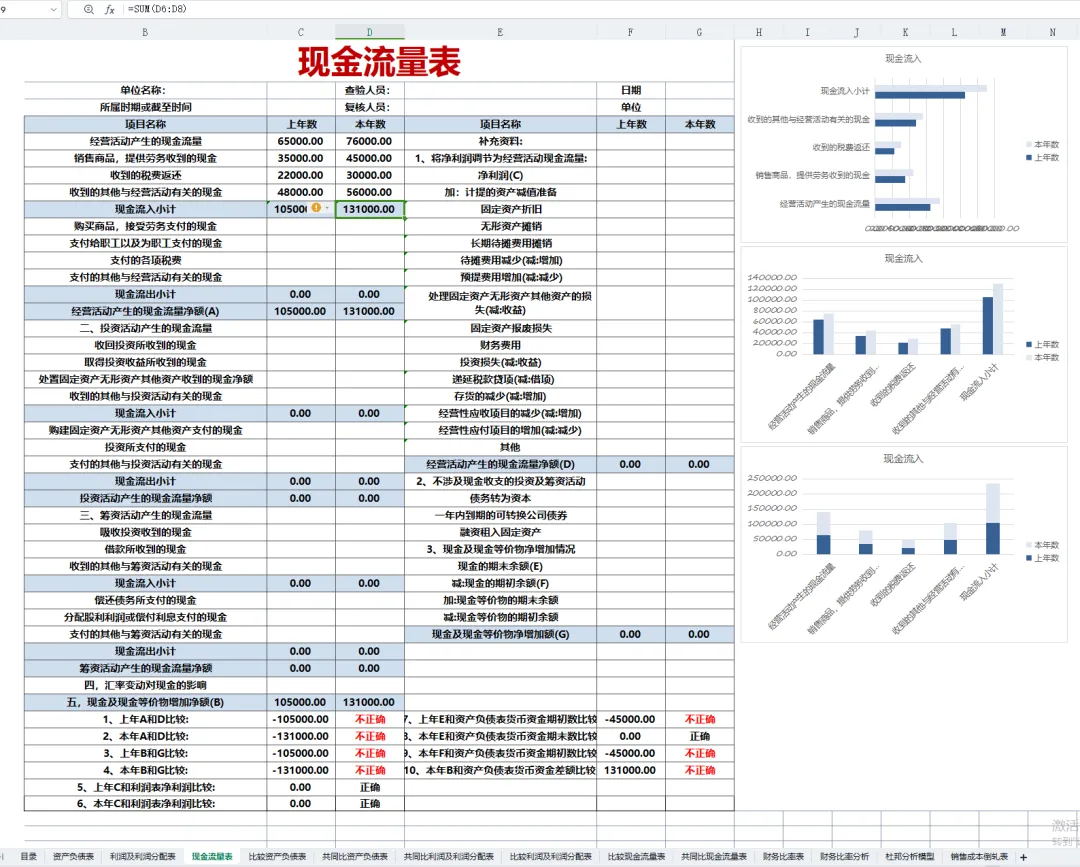Click the 6、本年C和利润表净利润比较: label

click(x=145, y=804)
